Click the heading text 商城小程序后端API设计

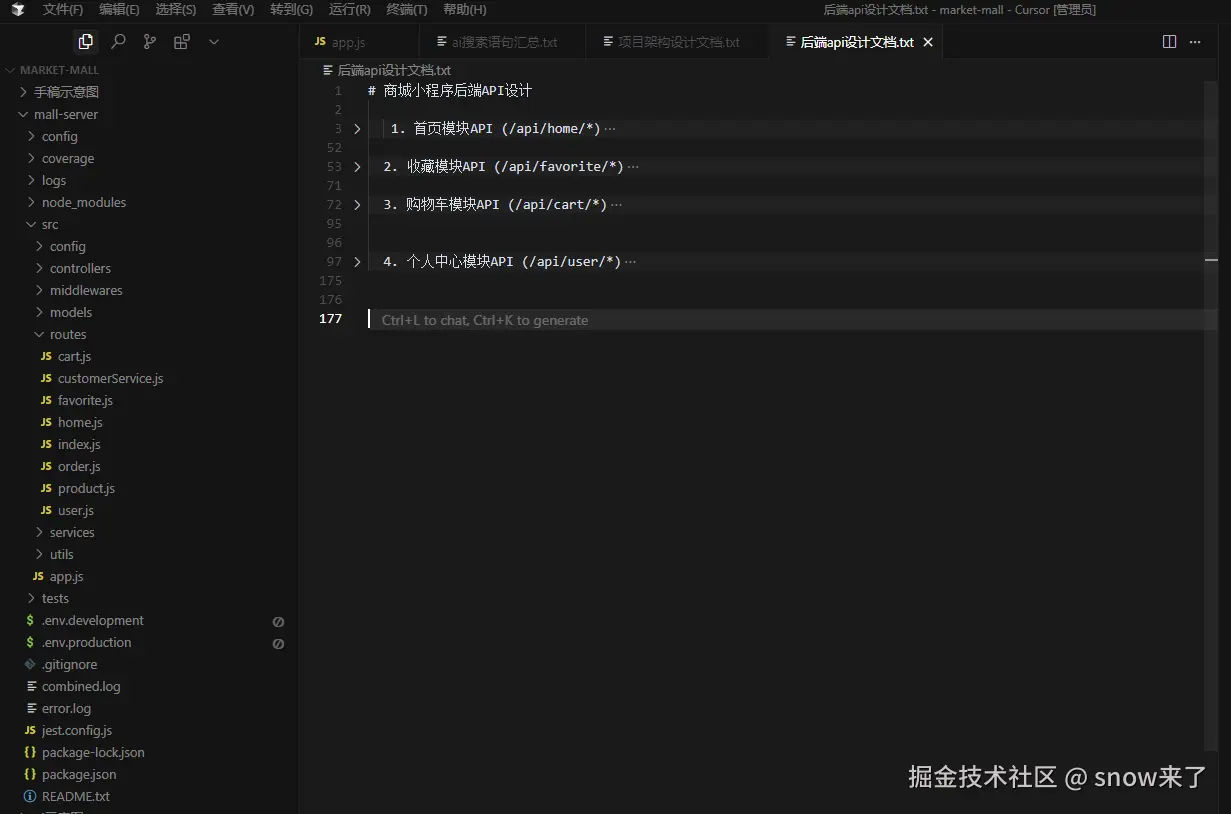(x=458, y=91)
